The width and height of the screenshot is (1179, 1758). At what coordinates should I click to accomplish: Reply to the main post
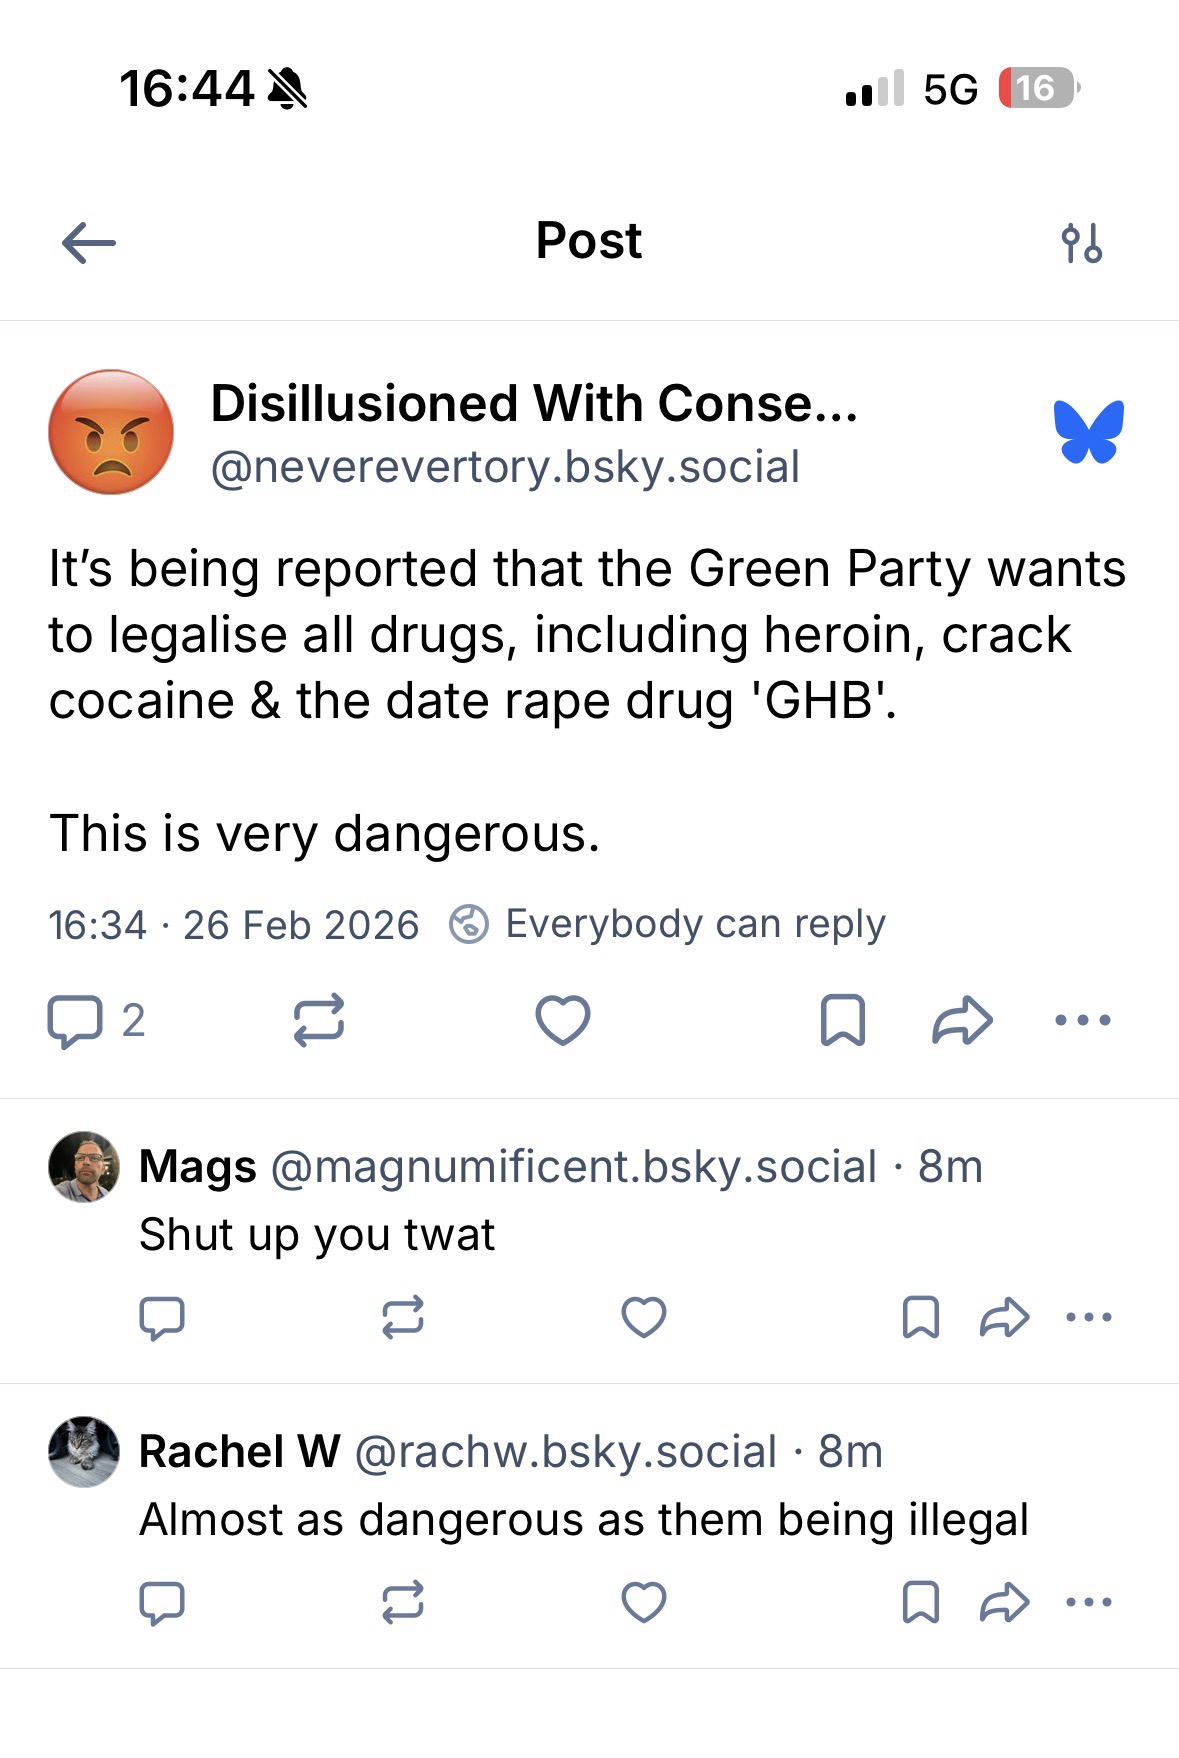click(x=75, y=1020)
